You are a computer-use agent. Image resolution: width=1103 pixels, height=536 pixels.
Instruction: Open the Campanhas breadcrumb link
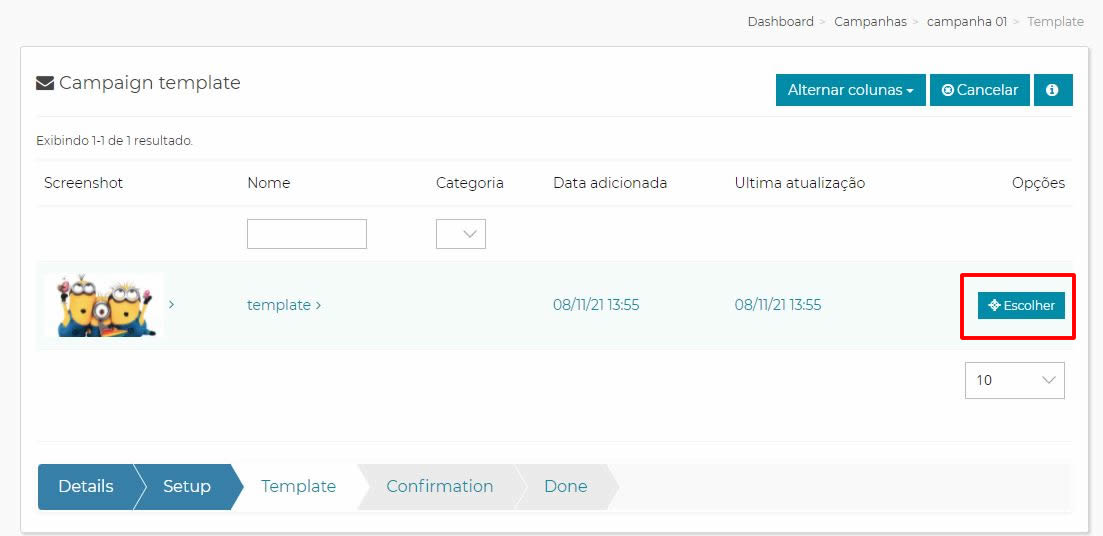pos(870,22)
